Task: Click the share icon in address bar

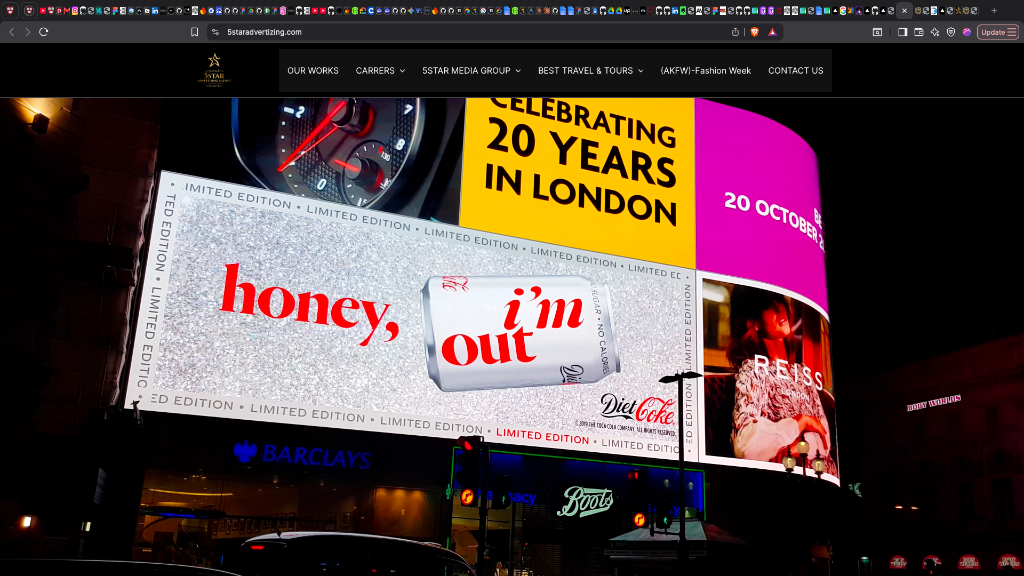Action: [x=735, y=32]
